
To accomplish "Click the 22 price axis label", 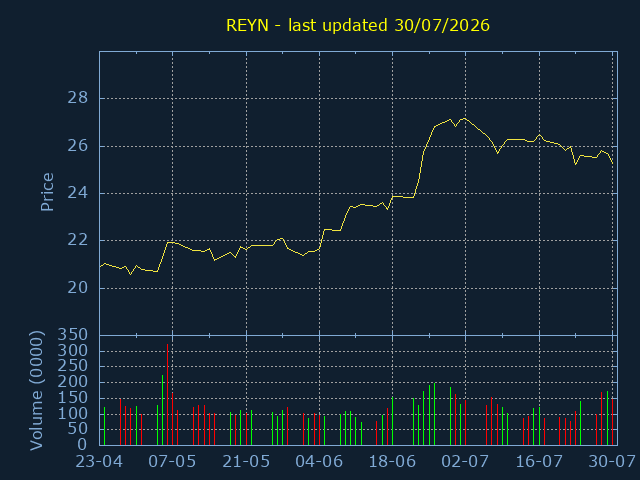I will click(78, 240).
